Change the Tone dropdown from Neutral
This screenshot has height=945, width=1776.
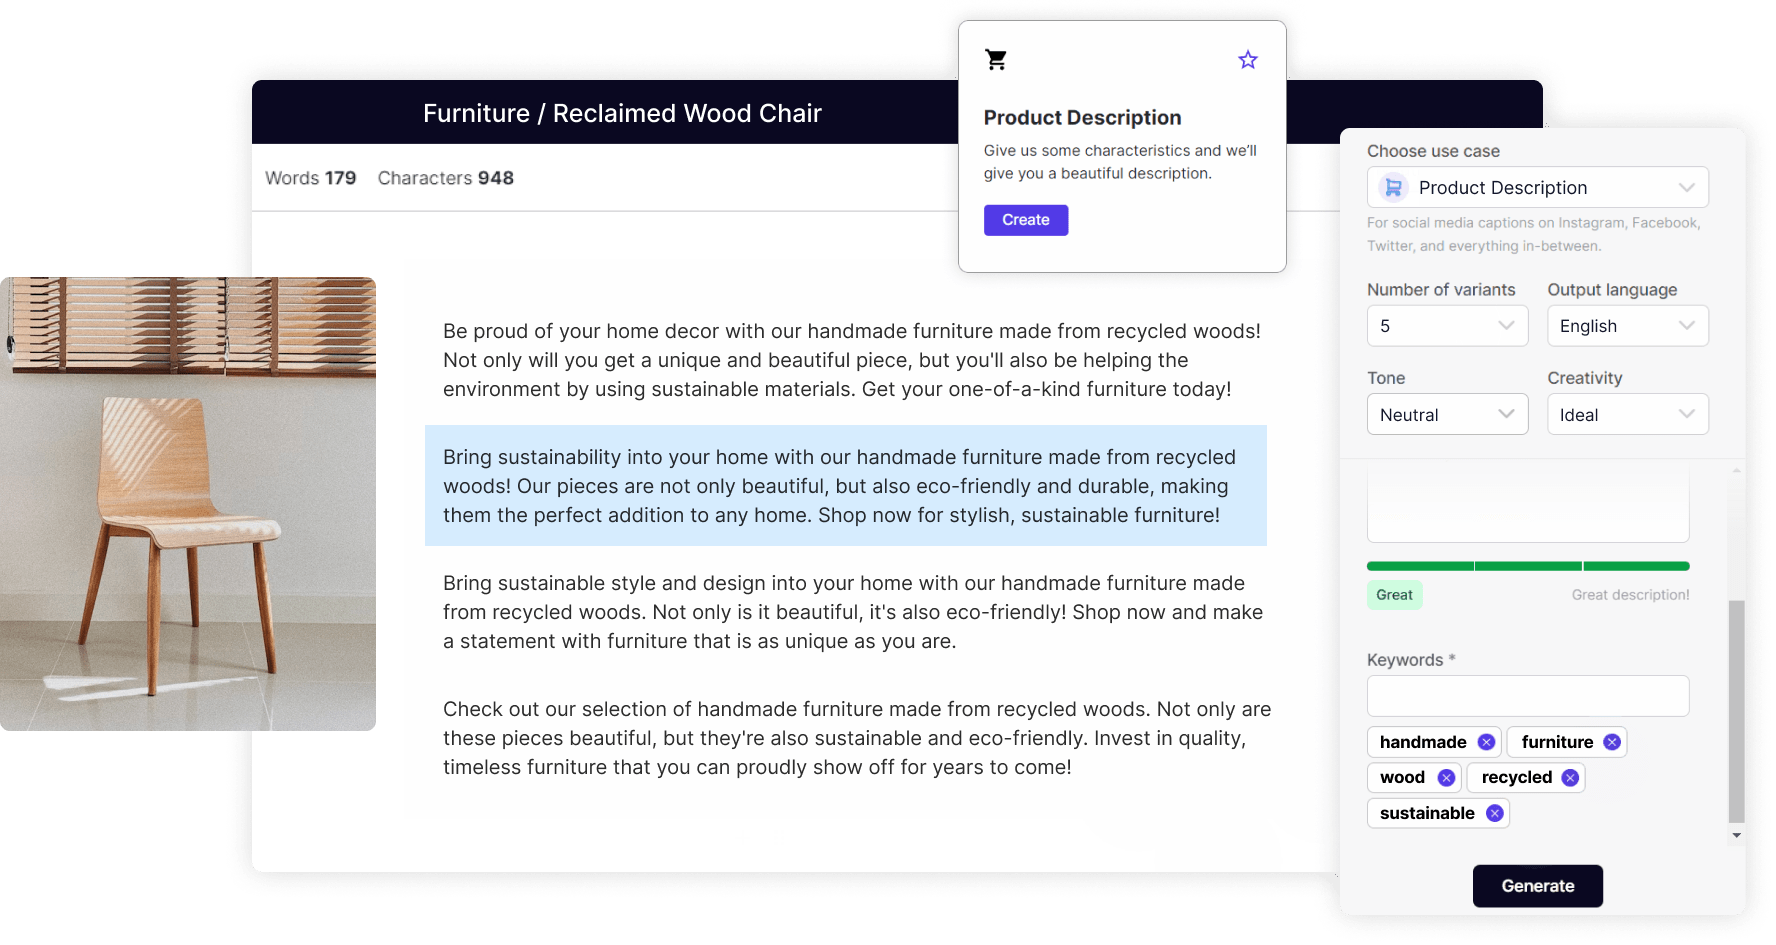[1447, 414]
